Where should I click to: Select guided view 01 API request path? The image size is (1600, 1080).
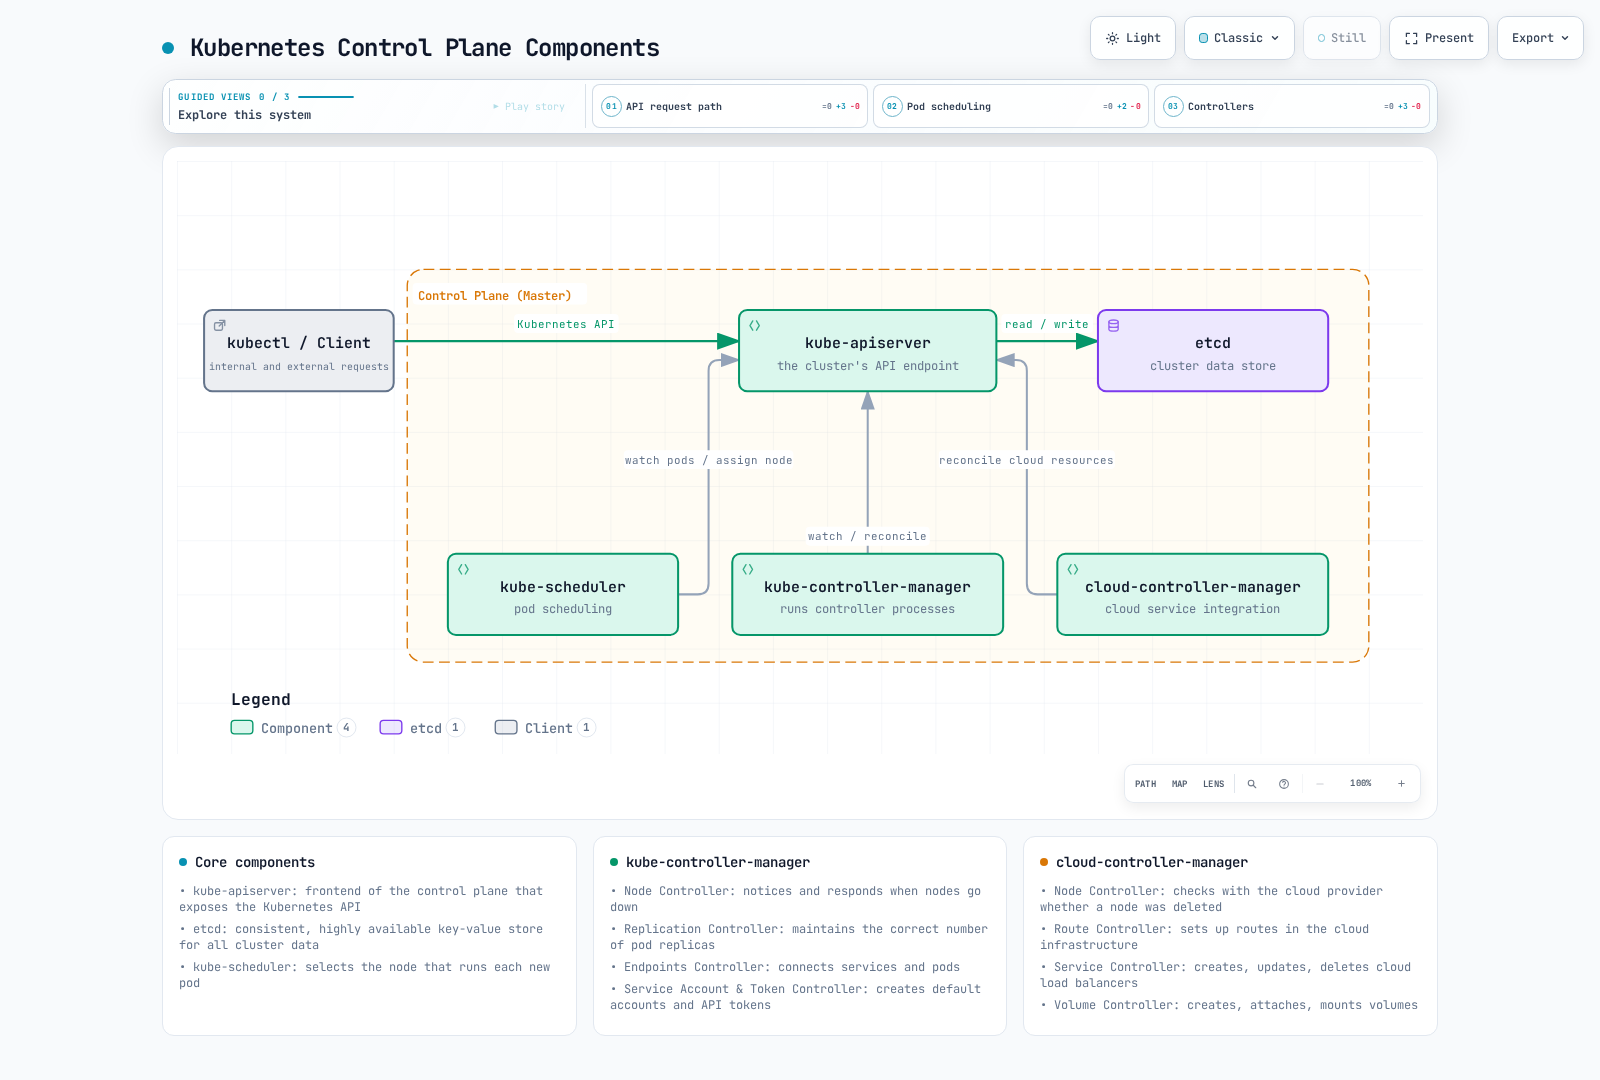click(x=730, y=106)
